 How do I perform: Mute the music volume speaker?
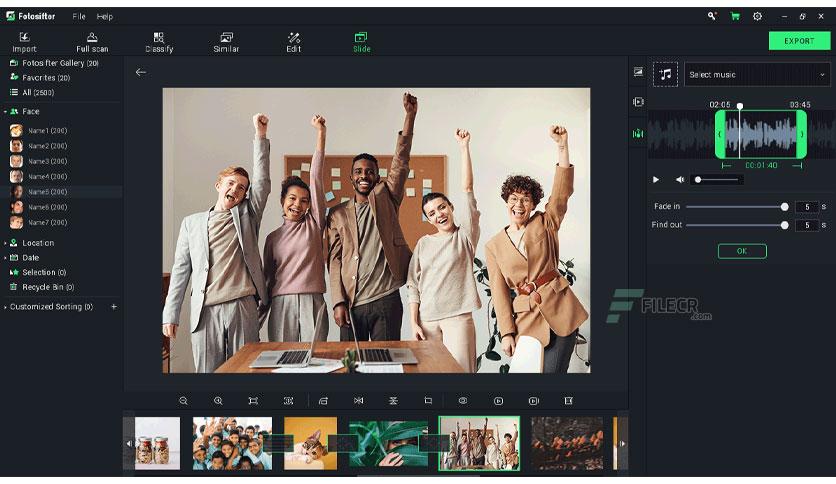tap(680, 180)
